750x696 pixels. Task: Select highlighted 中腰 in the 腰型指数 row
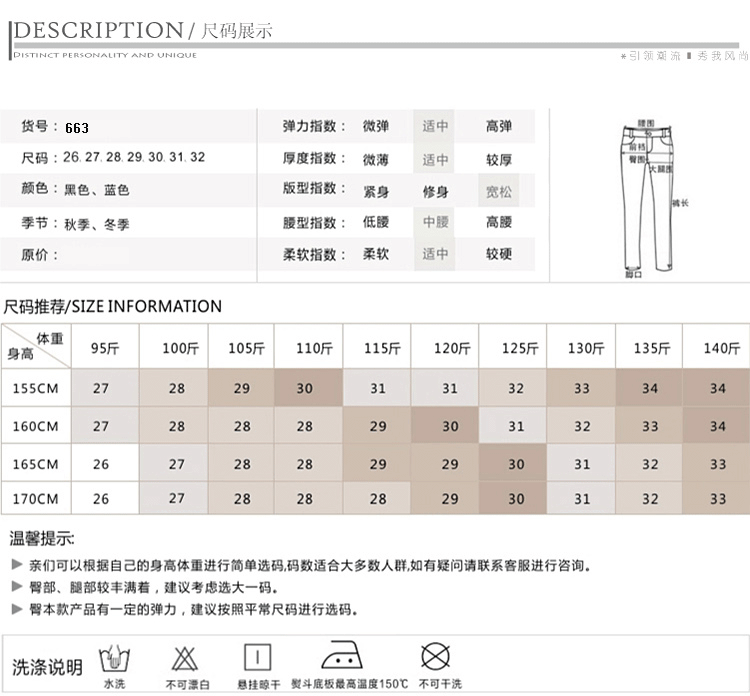pyautogui.click(x=435, y=222)
